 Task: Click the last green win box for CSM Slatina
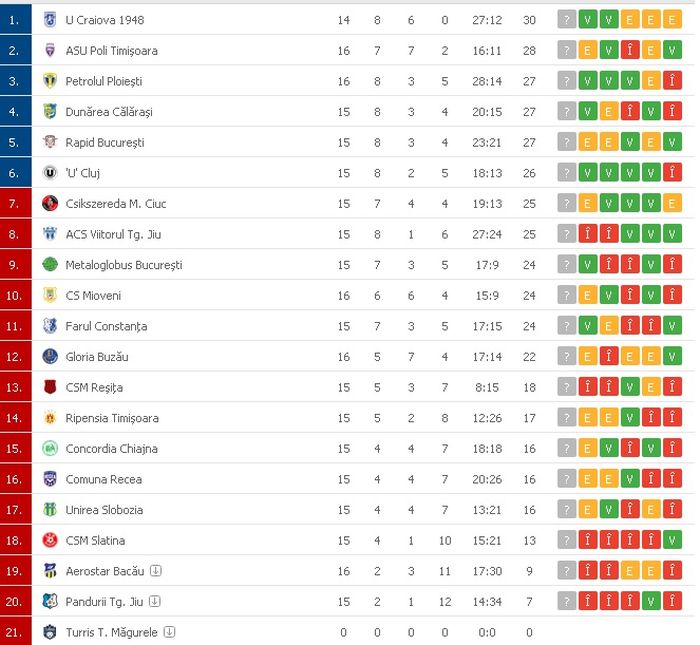click(672, 540)
